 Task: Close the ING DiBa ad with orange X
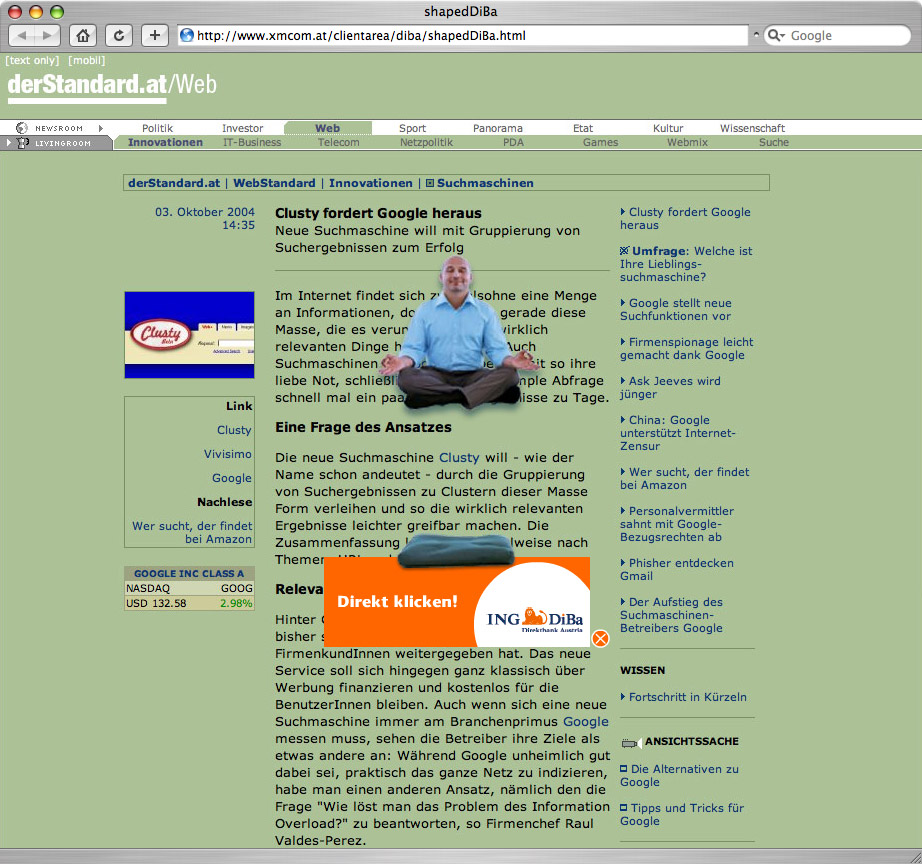click(600, 638)
